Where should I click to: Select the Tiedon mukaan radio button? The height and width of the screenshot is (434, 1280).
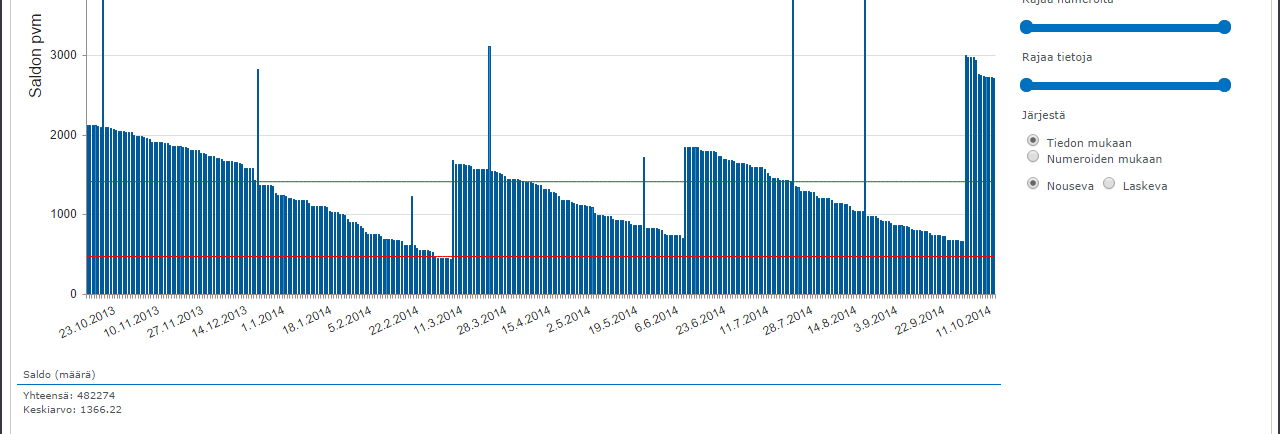1033,141
